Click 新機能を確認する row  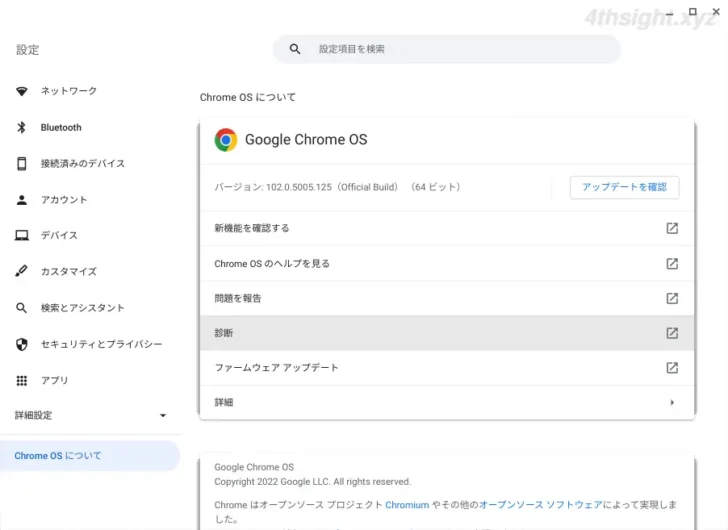pos(447,228)
